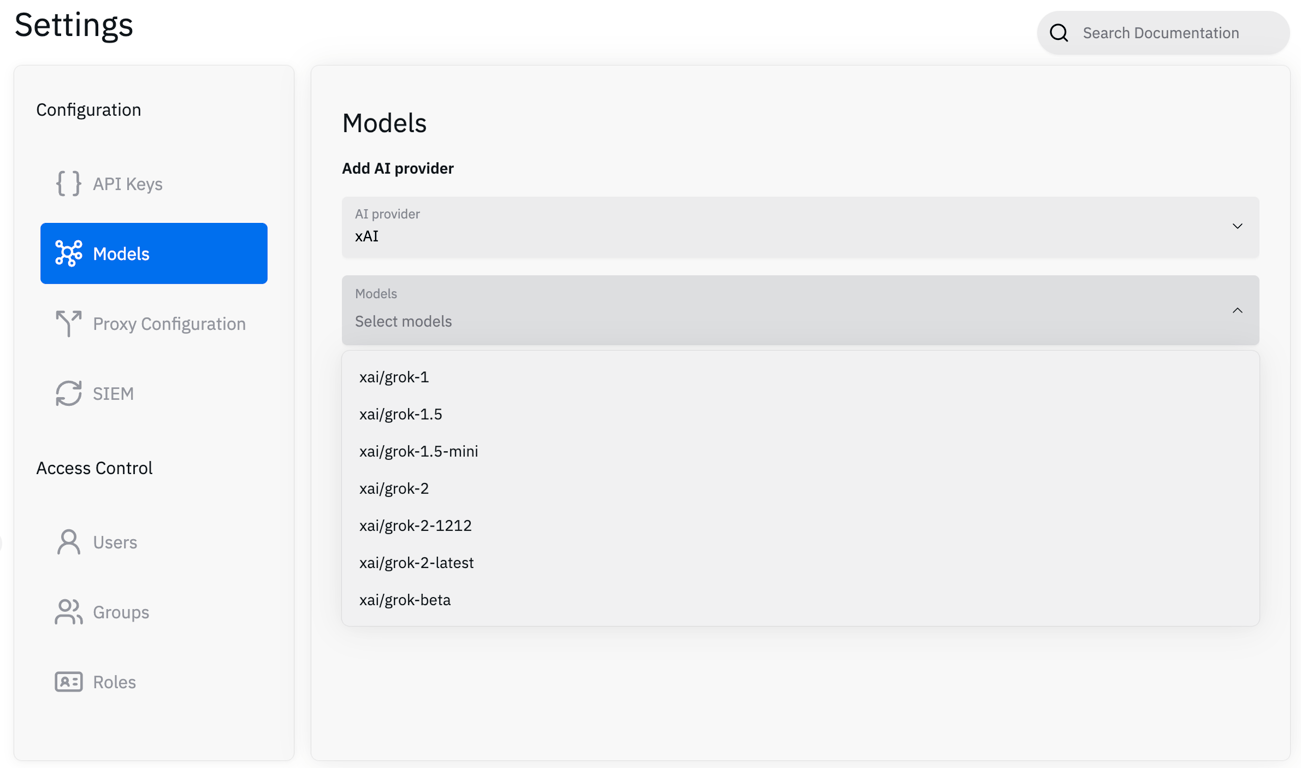Pick xai/grok-2-latest model option
Viewport: 1301px width, 768px height.
(417, 563)
